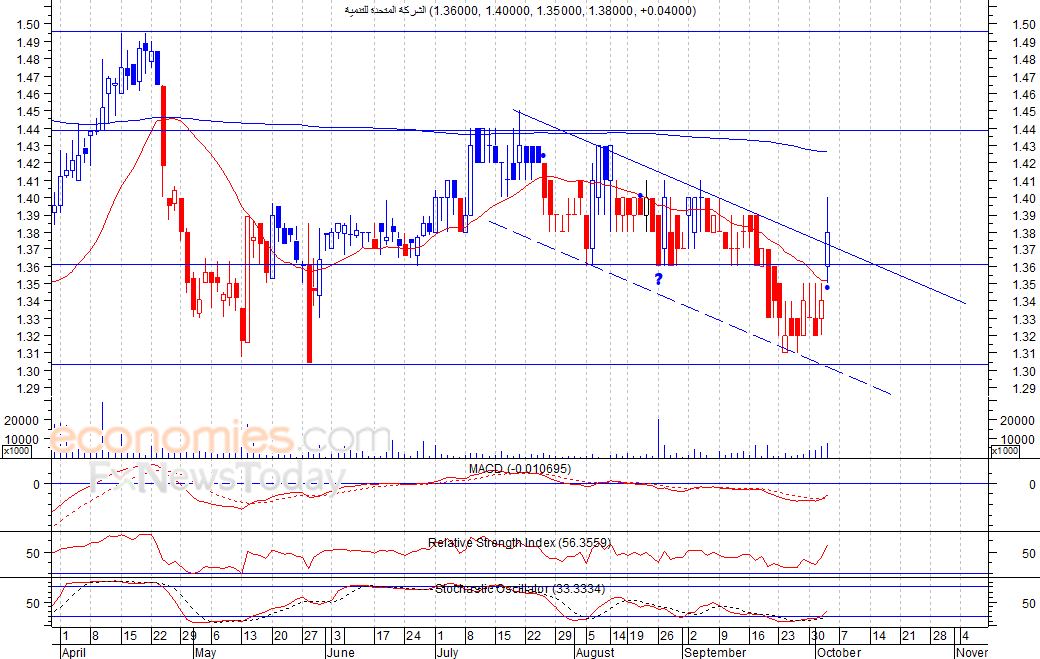Click the June month label
The image size is (1040, 659).
pos(341,652)
